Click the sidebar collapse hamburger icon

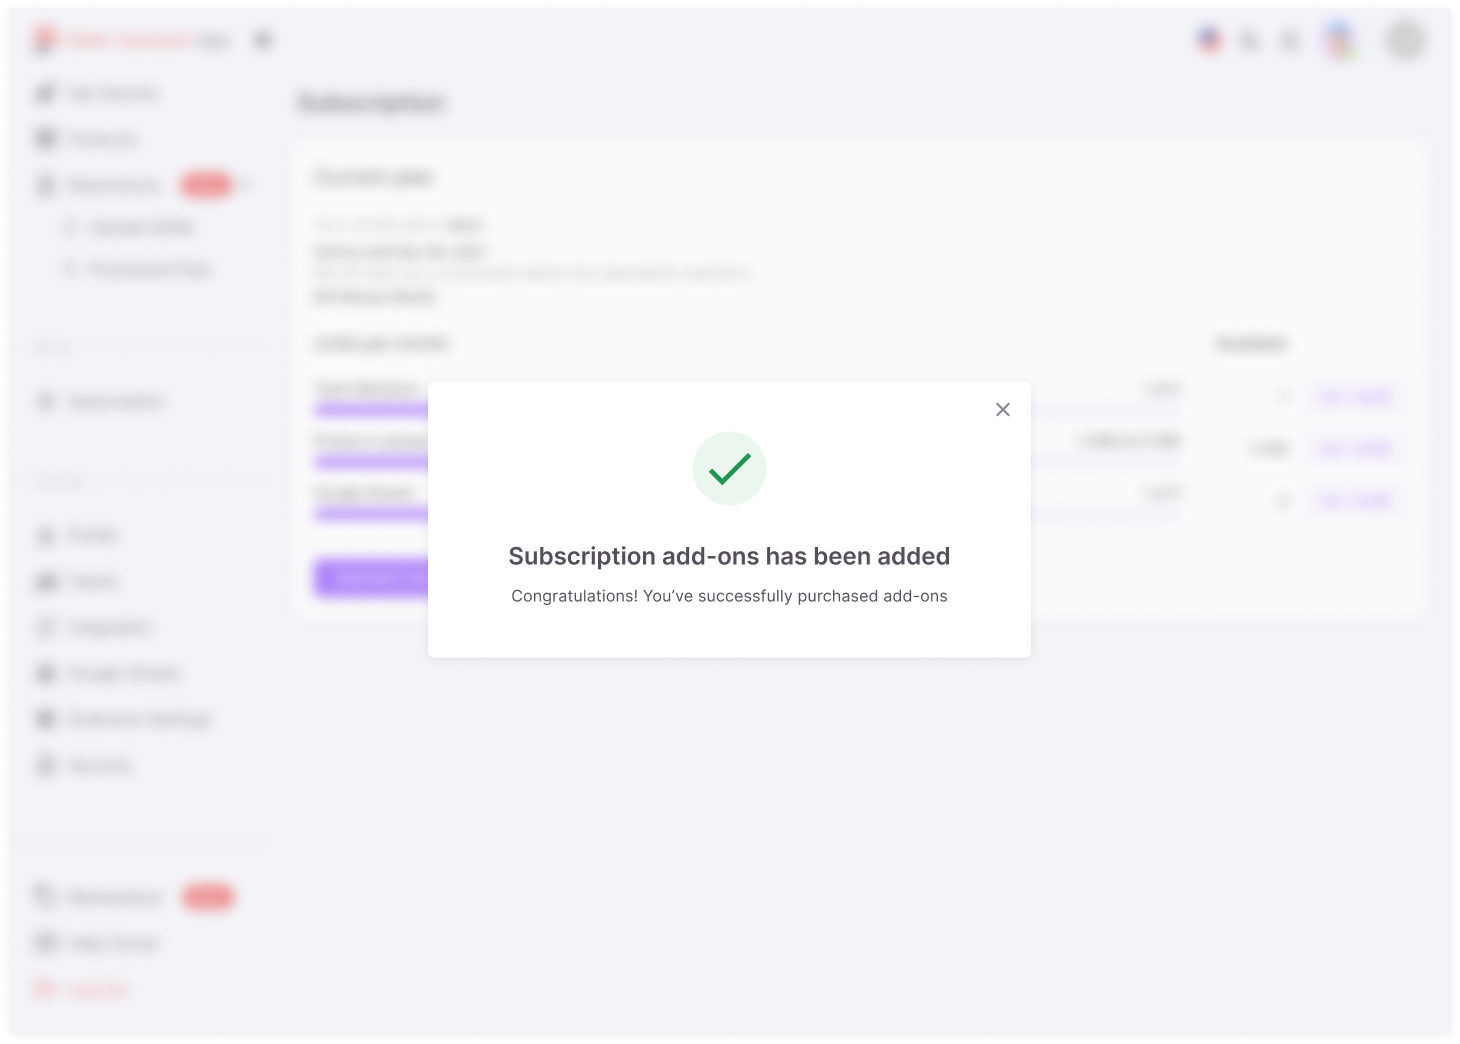coord(262,39)
